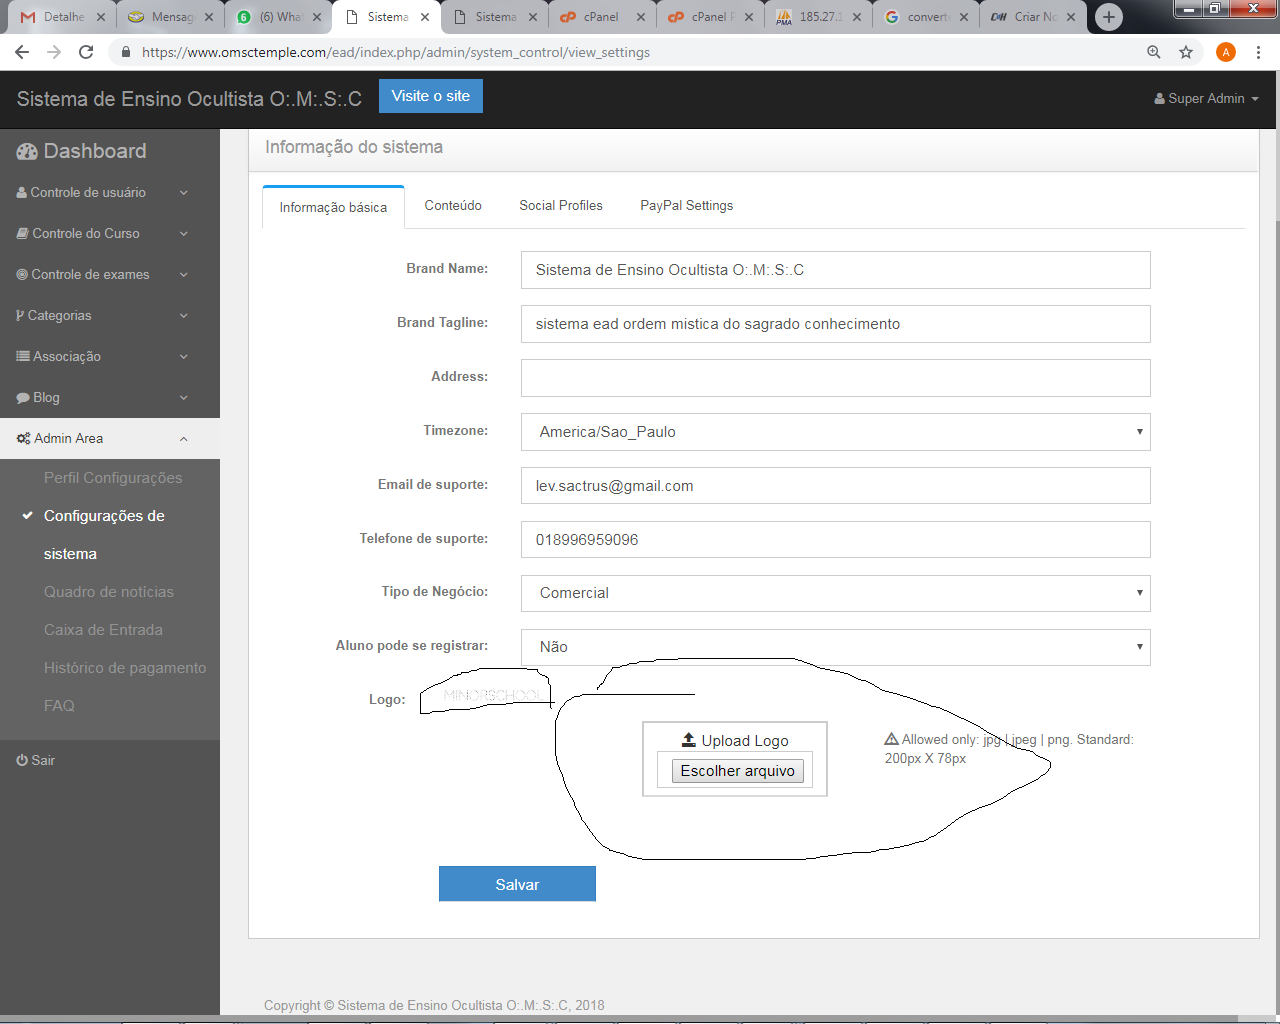Image resolution: width=1280 pixels, height=1024 pixels.
Task: Click the Sair power icon
Action: pyautogui.click(x=22, y=760)
